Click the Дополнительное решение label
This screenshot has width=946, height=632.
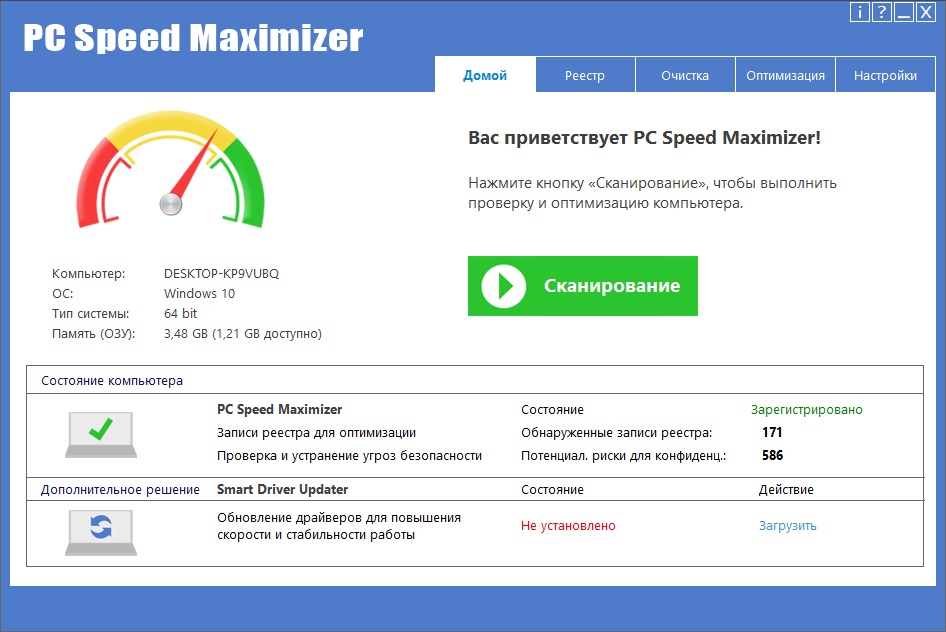coord(120,490)
